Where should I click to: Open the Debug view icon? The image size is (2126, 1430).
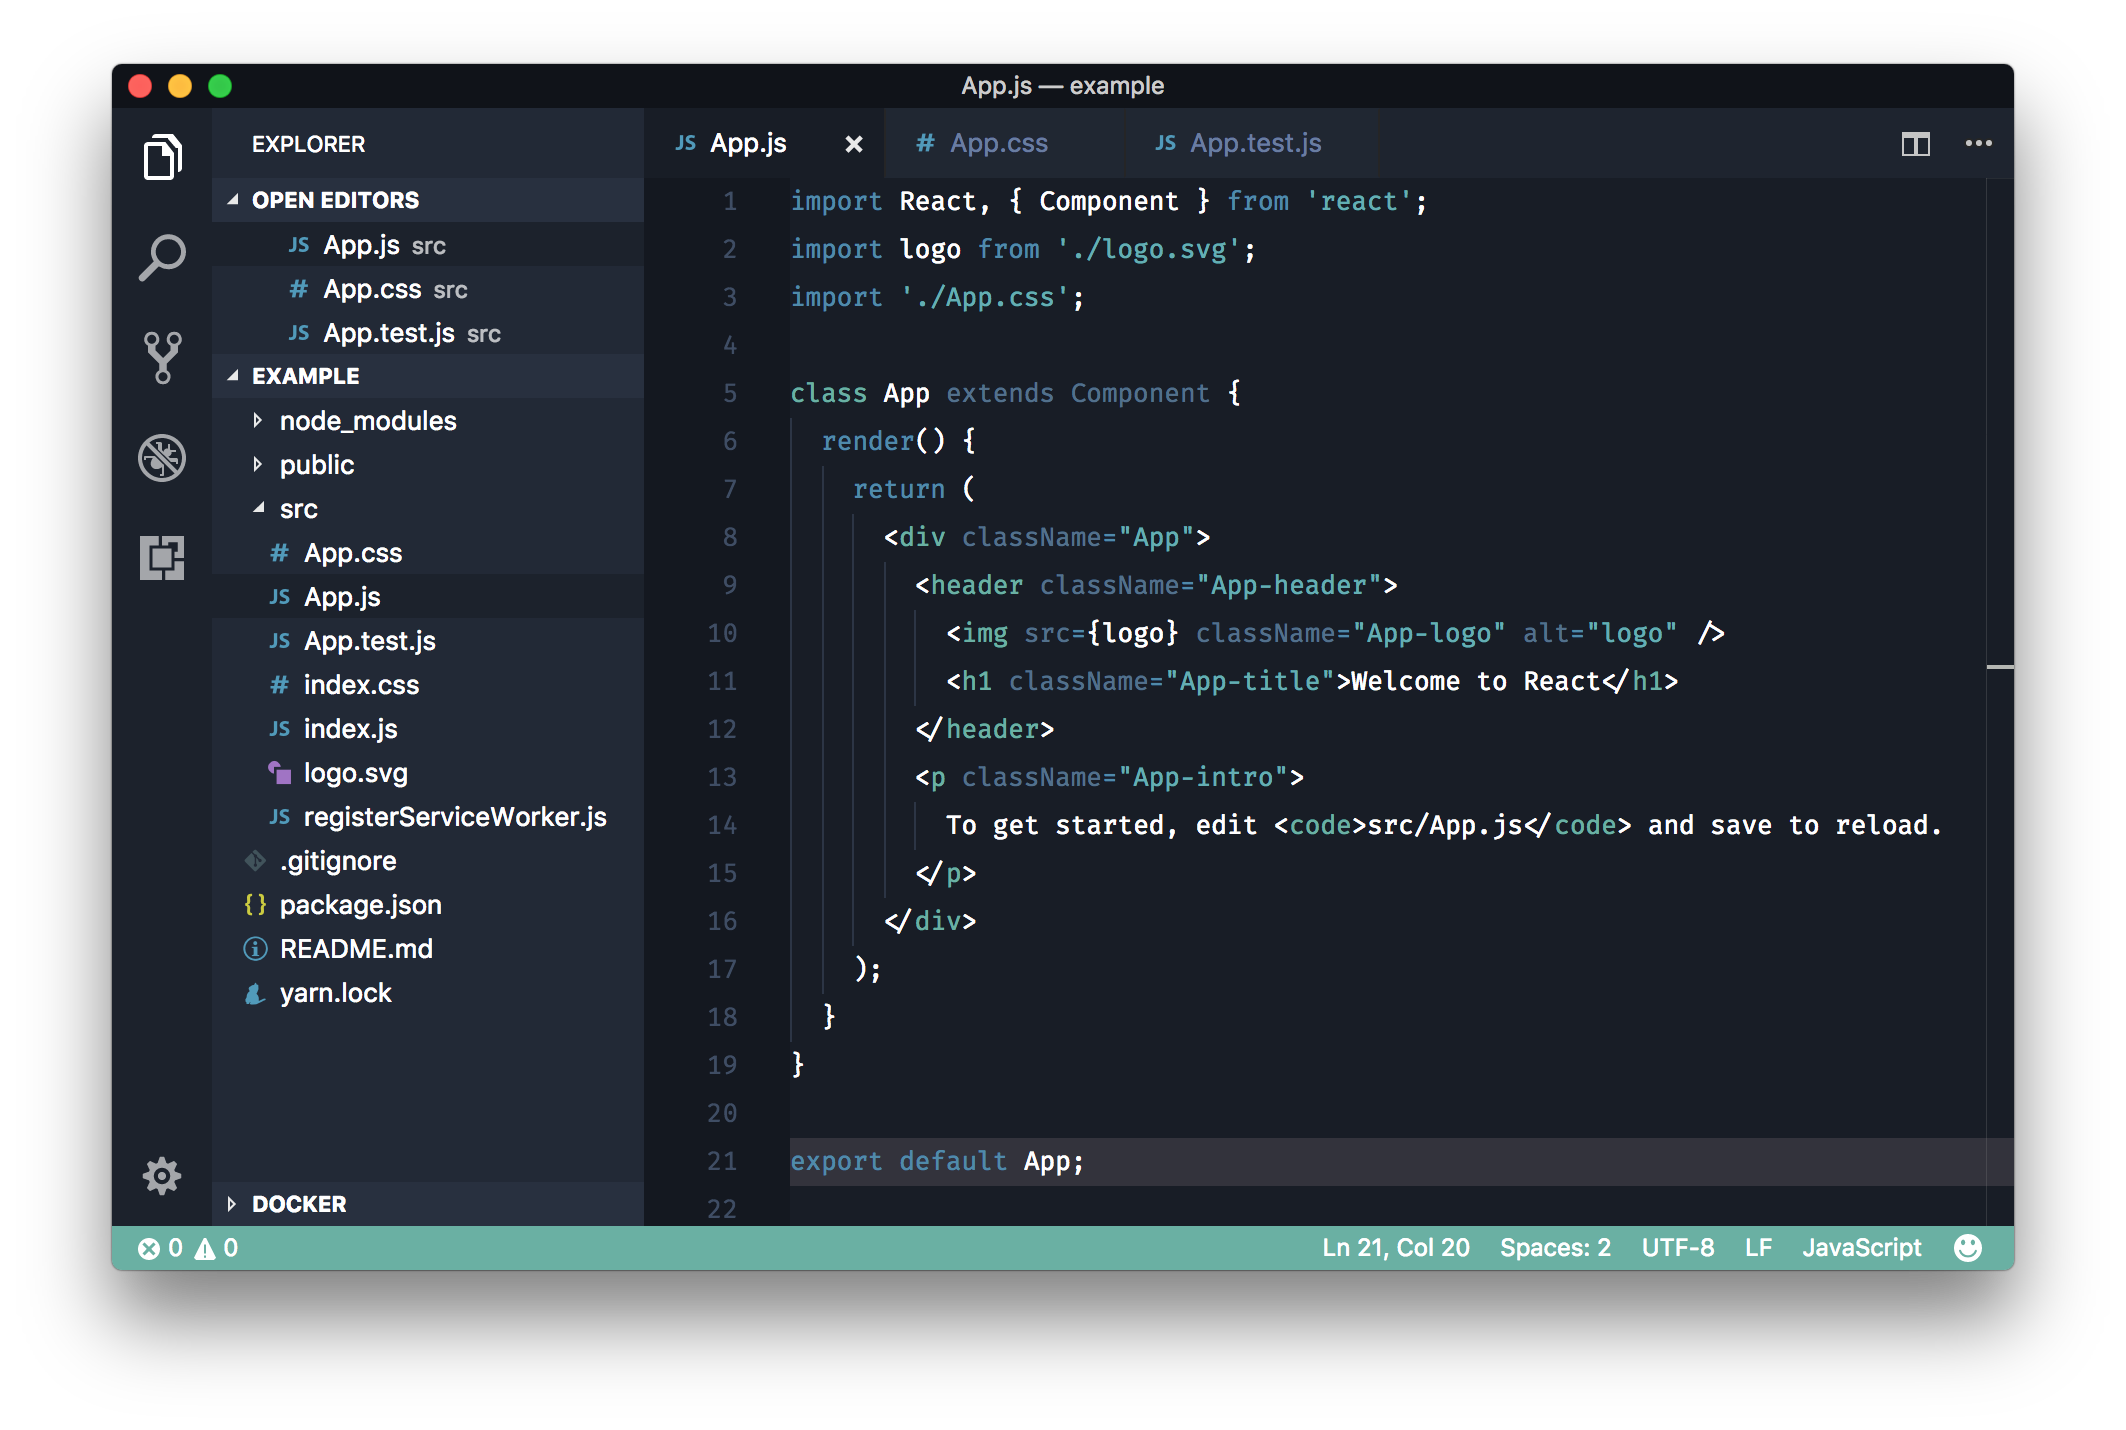coord(162,458)
